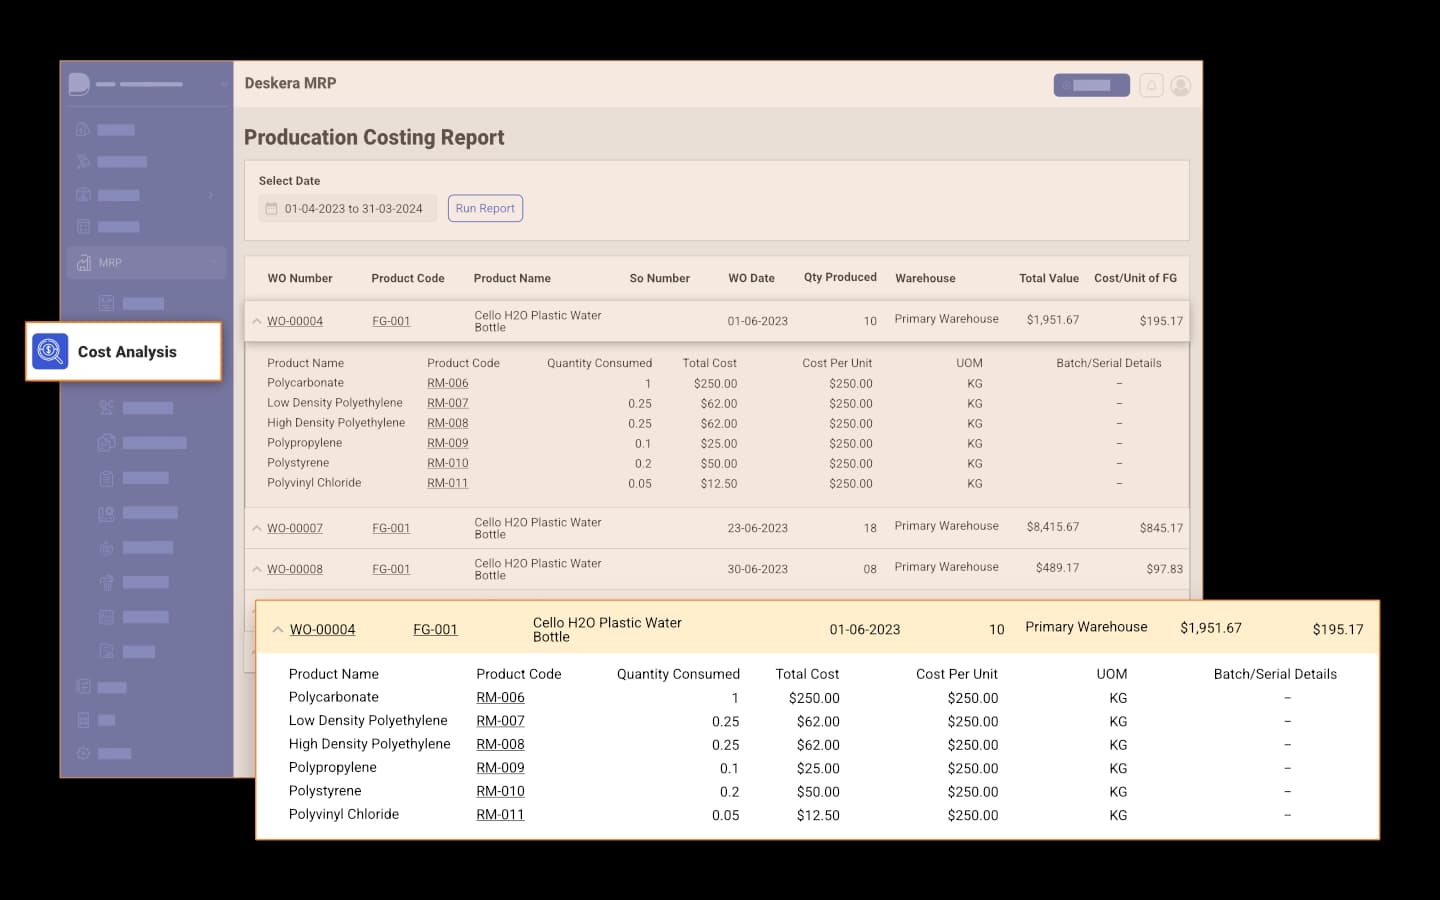Expand work order WO-00008 row
The width and height of the screenshot is (1440, 900).
coord(257,569)
